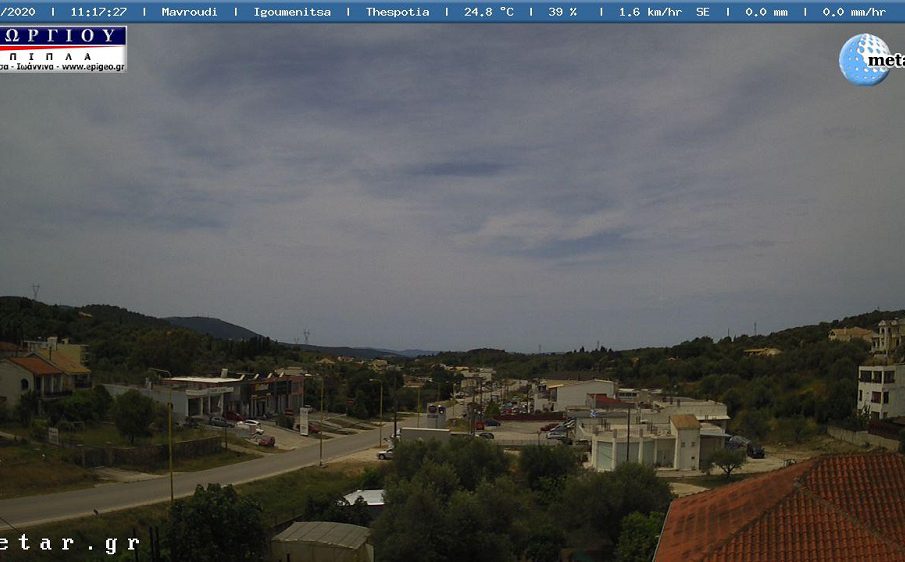Image resolution: width=905 pixels, height=562 pixels.
Task: Click the small shed with grey roof
Action: coord(322,540)
